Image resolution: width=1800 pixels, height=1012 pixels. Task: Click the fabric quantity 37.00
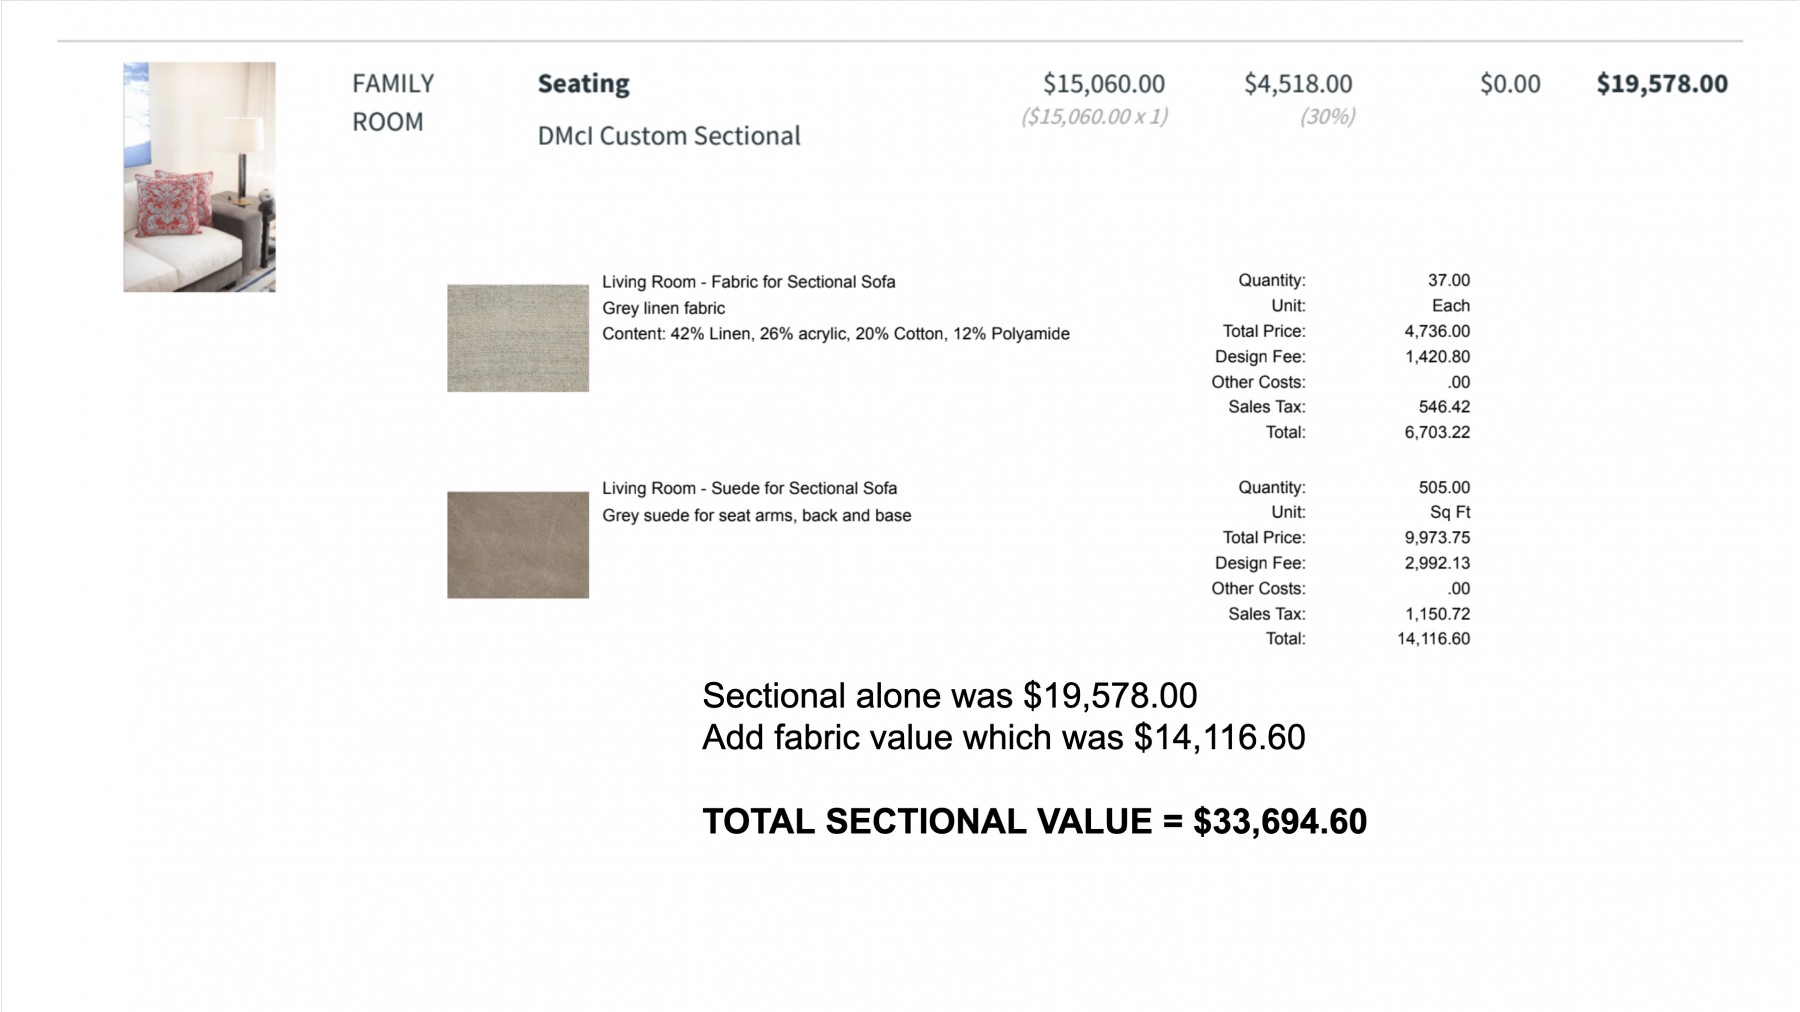(1449, 280)
